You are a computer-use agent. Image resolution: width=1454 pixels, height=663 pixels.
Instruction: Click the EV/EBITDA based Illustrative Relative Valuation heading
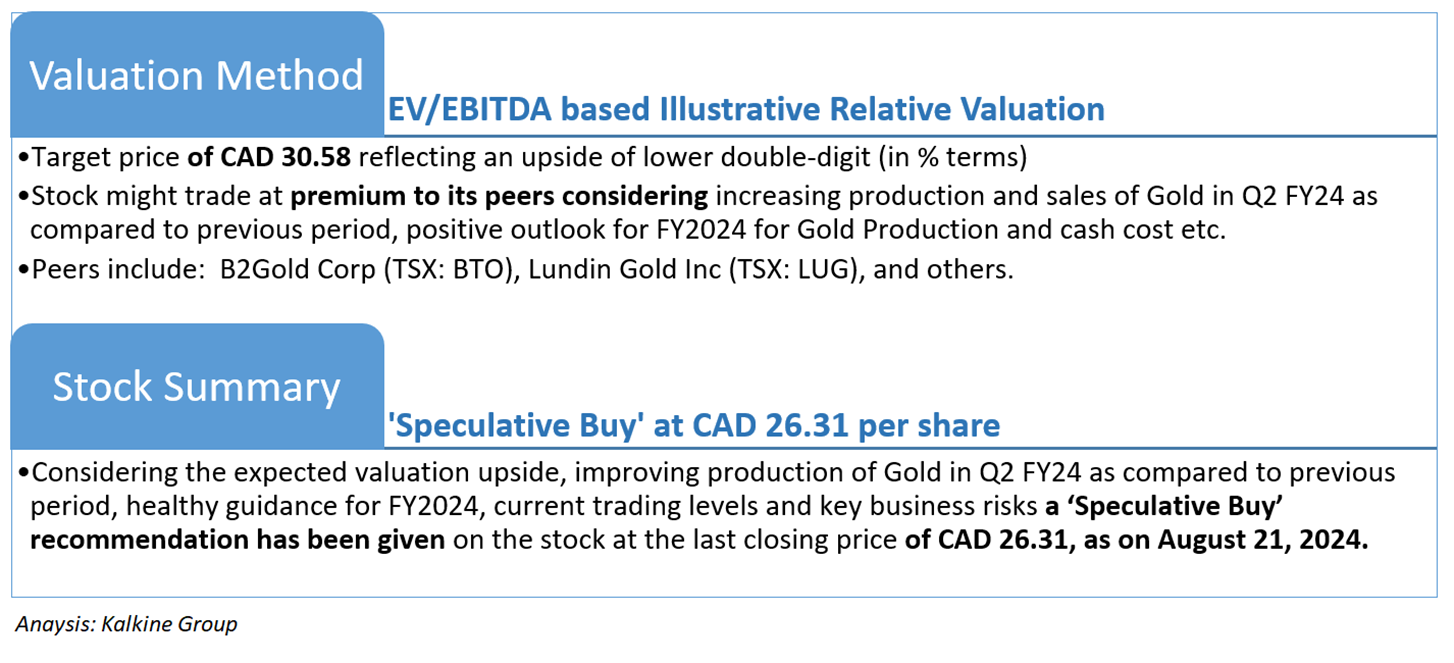[x=745, y=109]
